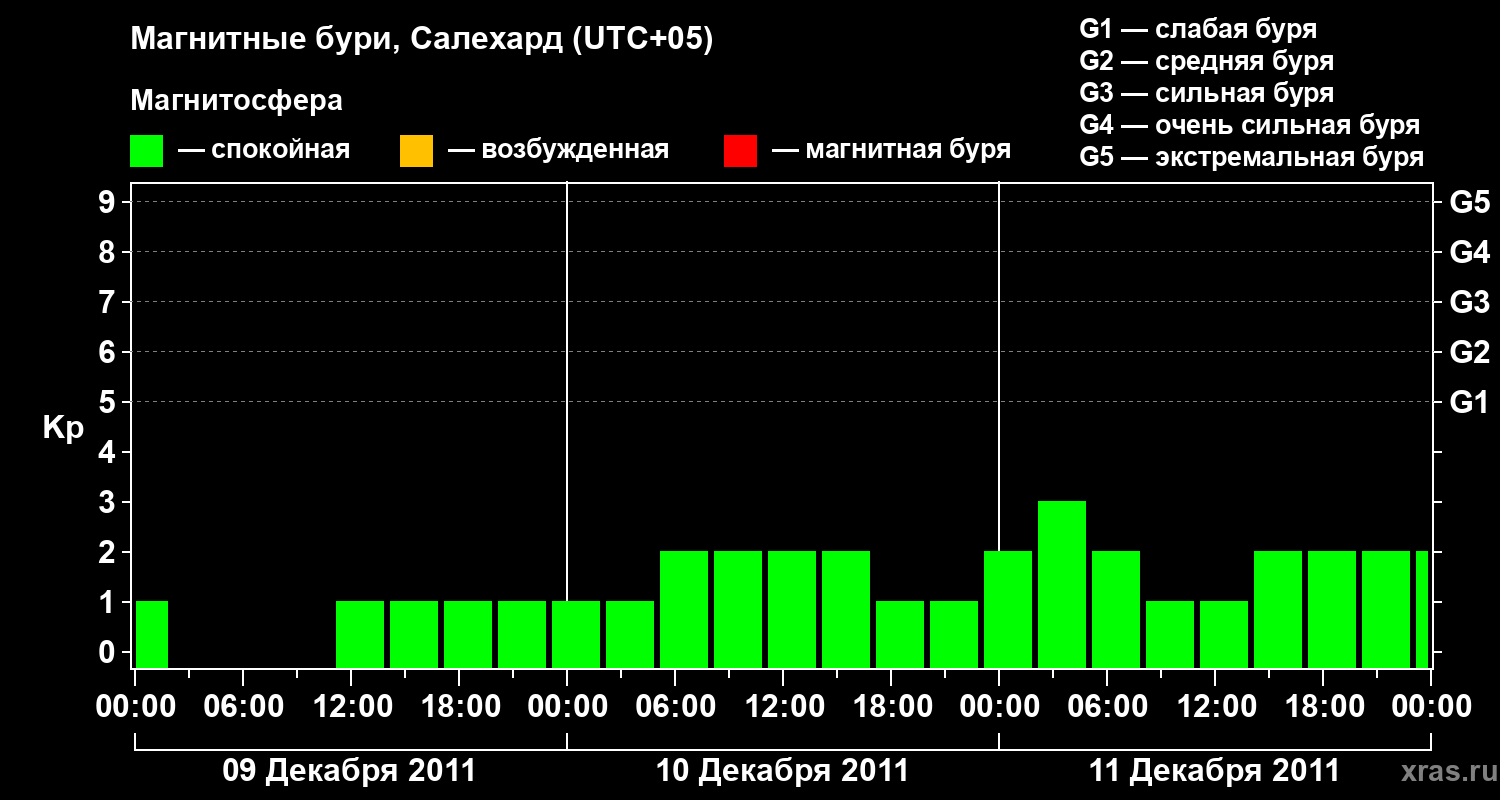Click the Kp 2 bar beginning 06:00 on 10 December

point(684,609)
